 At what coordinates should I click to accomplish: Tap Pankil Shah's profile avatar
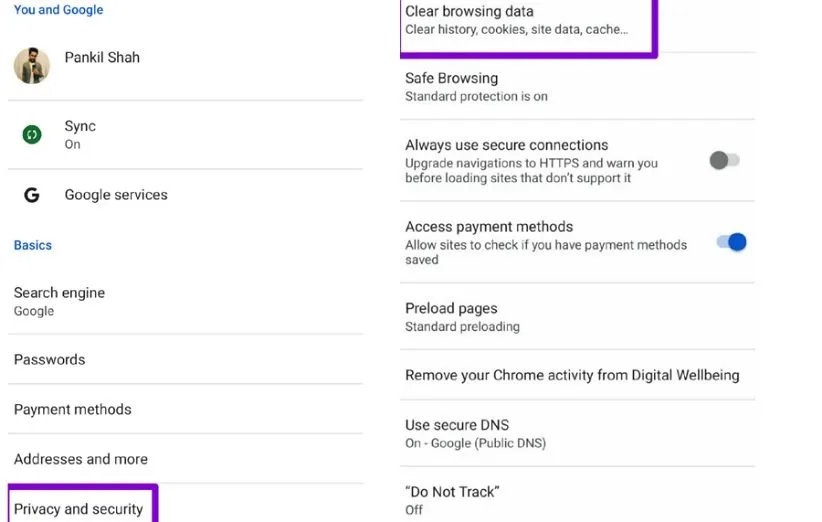coord(32,66)
